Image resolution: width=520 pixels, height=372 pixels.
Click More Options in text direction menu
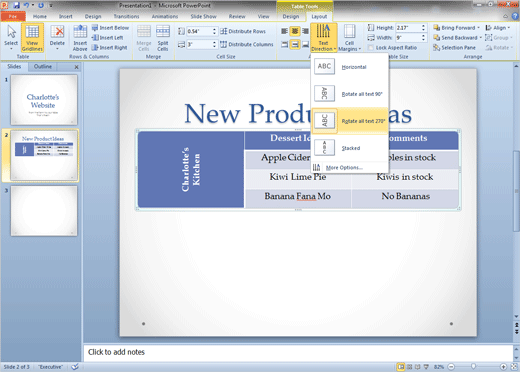[344, 167]
